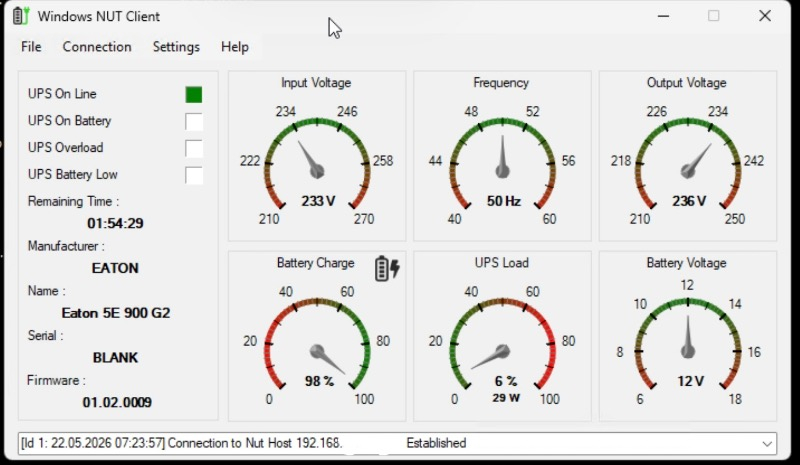Click the BLANK serial value

point(115,358)
